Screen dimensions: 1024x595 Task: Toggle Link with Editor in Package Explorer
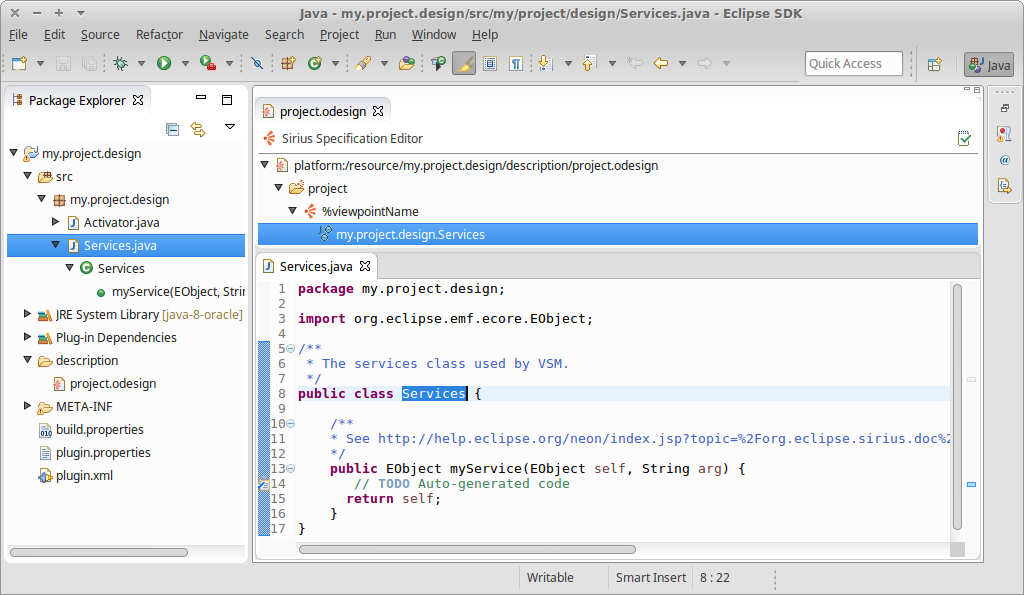coord(198,129)
